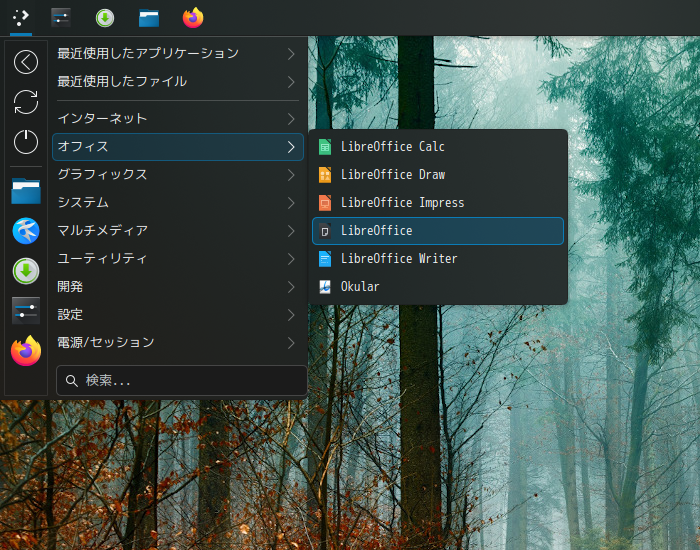Click the Okular document viewer icon

[325, 287]
